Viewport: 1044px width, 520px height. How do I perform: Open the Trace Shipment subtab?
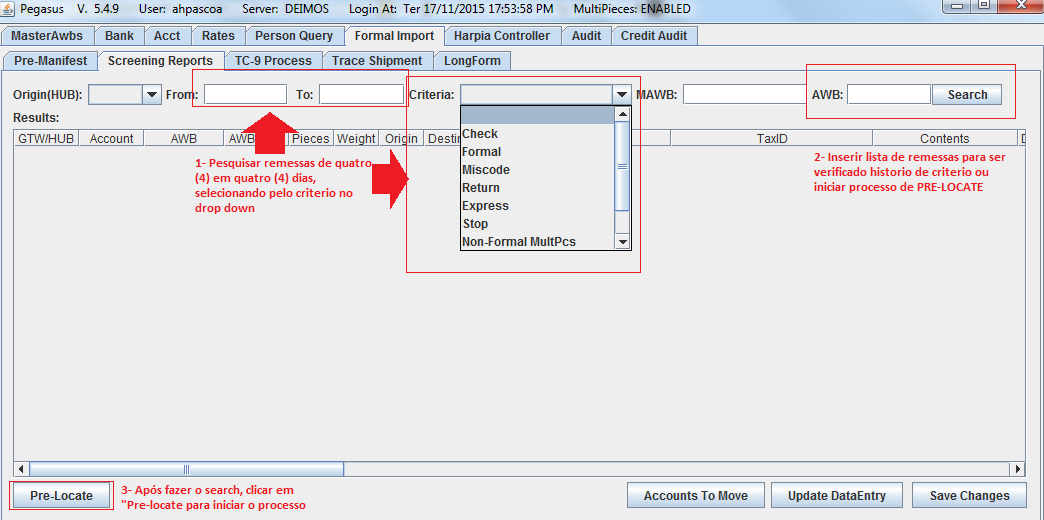[377, 61]
